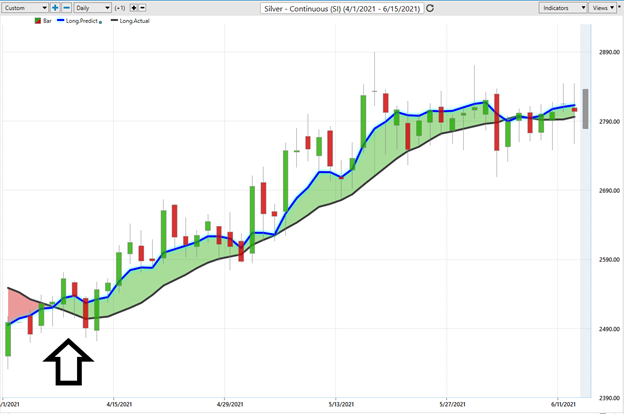Click the tall green candle near 5/13/2021

362,120
